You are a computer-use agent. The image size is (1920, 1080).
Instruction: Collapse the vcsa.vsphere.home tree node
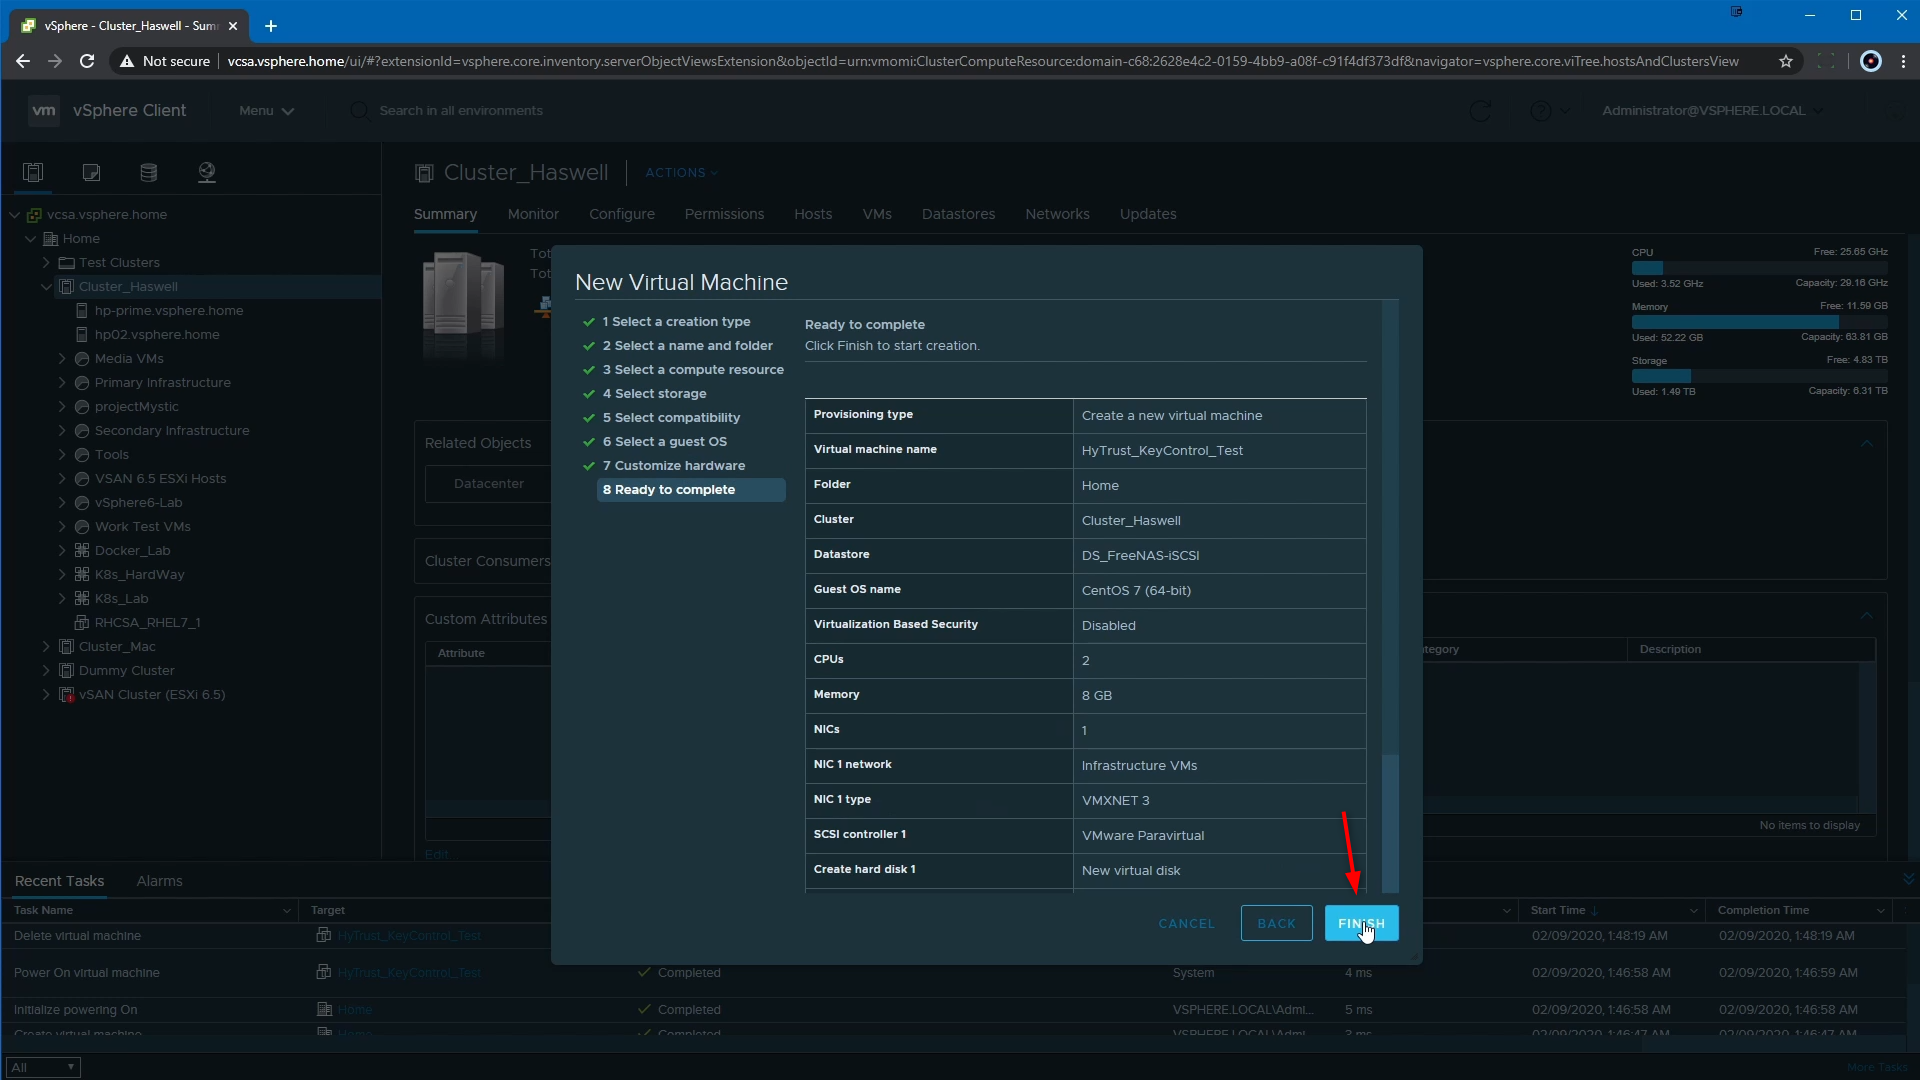pyautogui.click(x=15, y=214)
